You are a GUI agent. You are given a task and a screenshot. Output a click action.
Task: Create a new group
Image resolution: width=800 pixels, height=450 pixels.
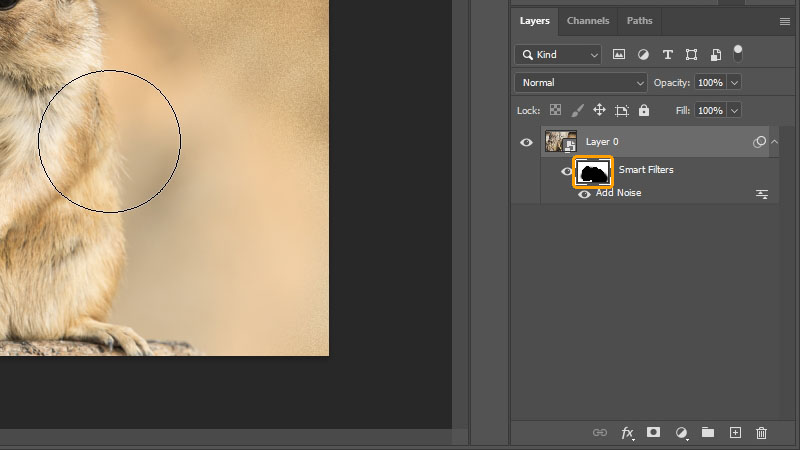pyautogui.click(x=708, y=432)
